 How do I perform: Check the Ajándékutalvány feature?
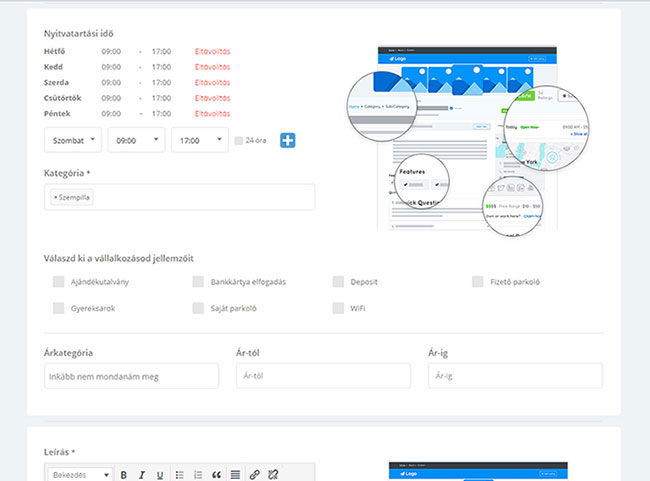coord(59,282)
